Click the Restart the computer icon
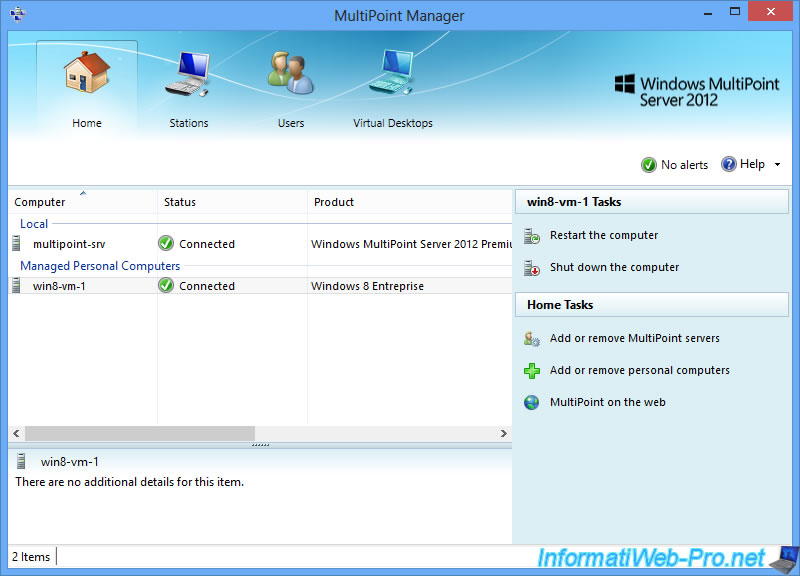 [532, 236]
